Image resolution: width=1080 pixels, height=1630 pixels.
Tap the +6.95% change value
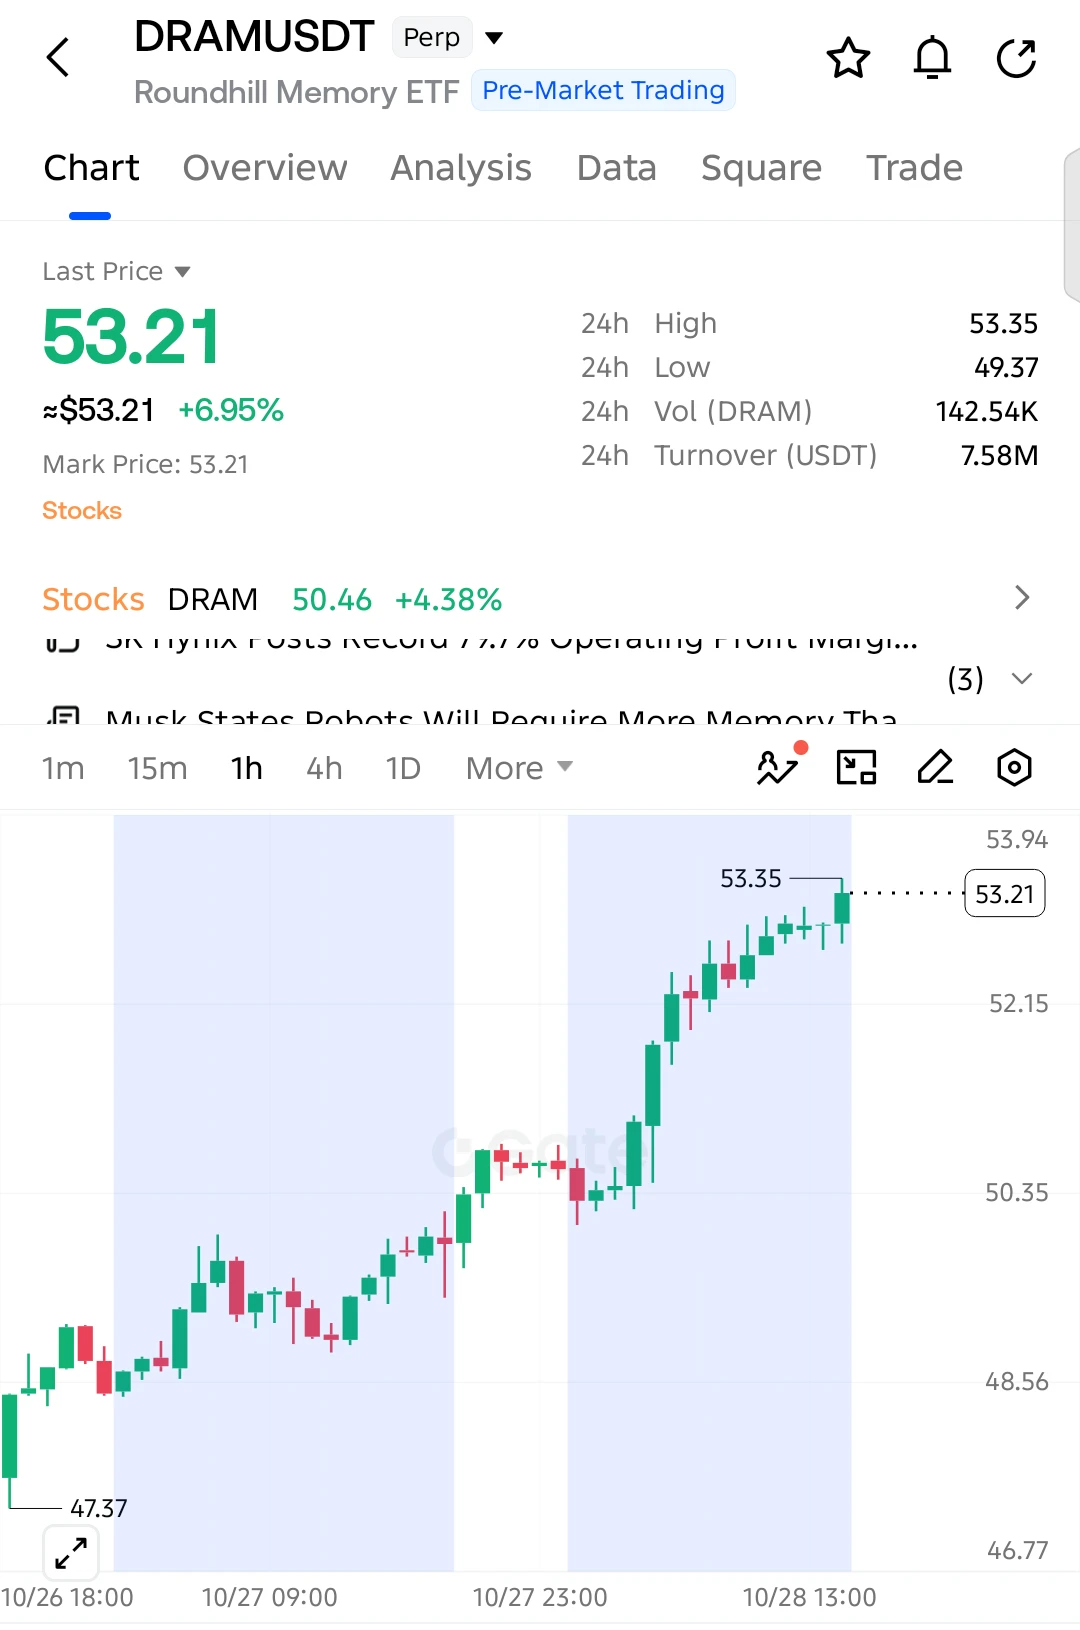[231, 410]
